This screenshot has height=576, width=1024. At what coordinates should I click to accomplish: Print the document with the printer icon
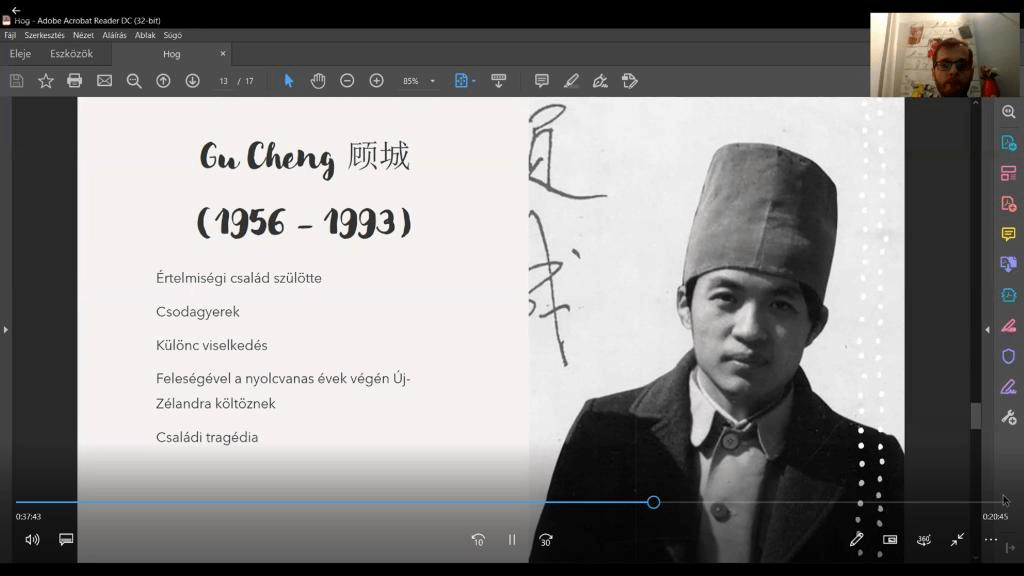74,81
